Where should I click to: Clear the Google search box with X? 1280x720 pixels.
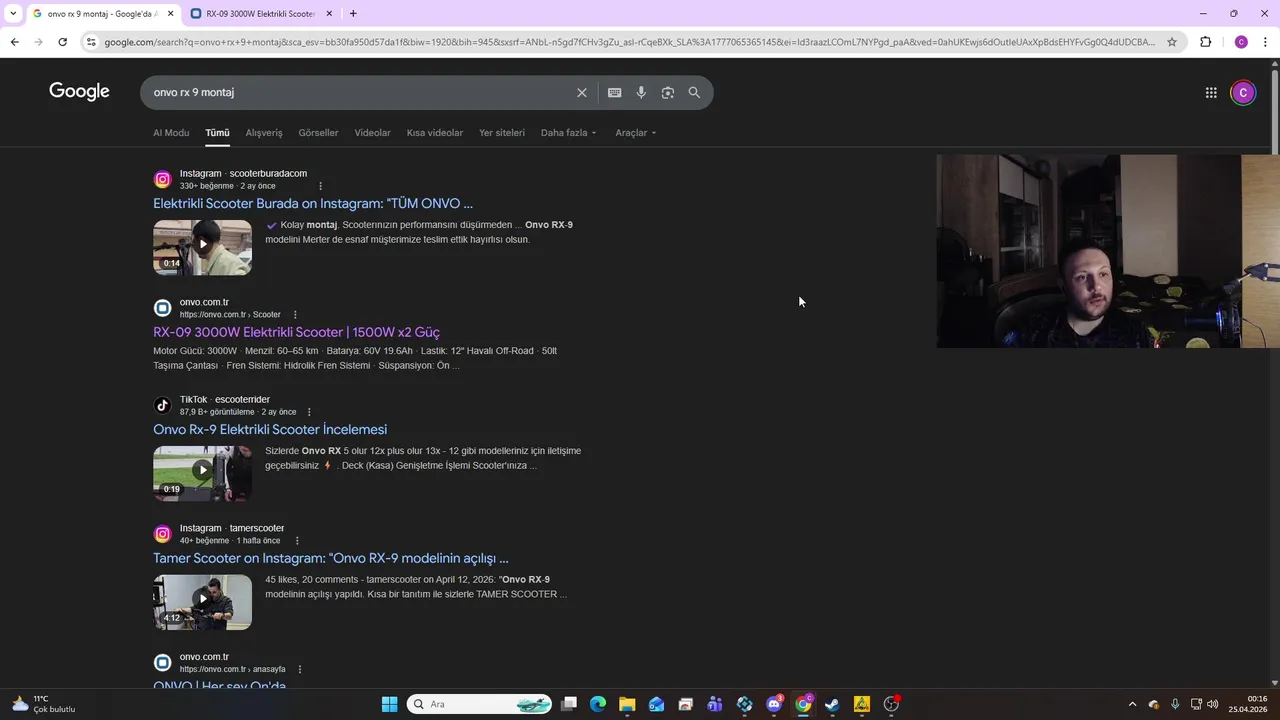[581, 92]
